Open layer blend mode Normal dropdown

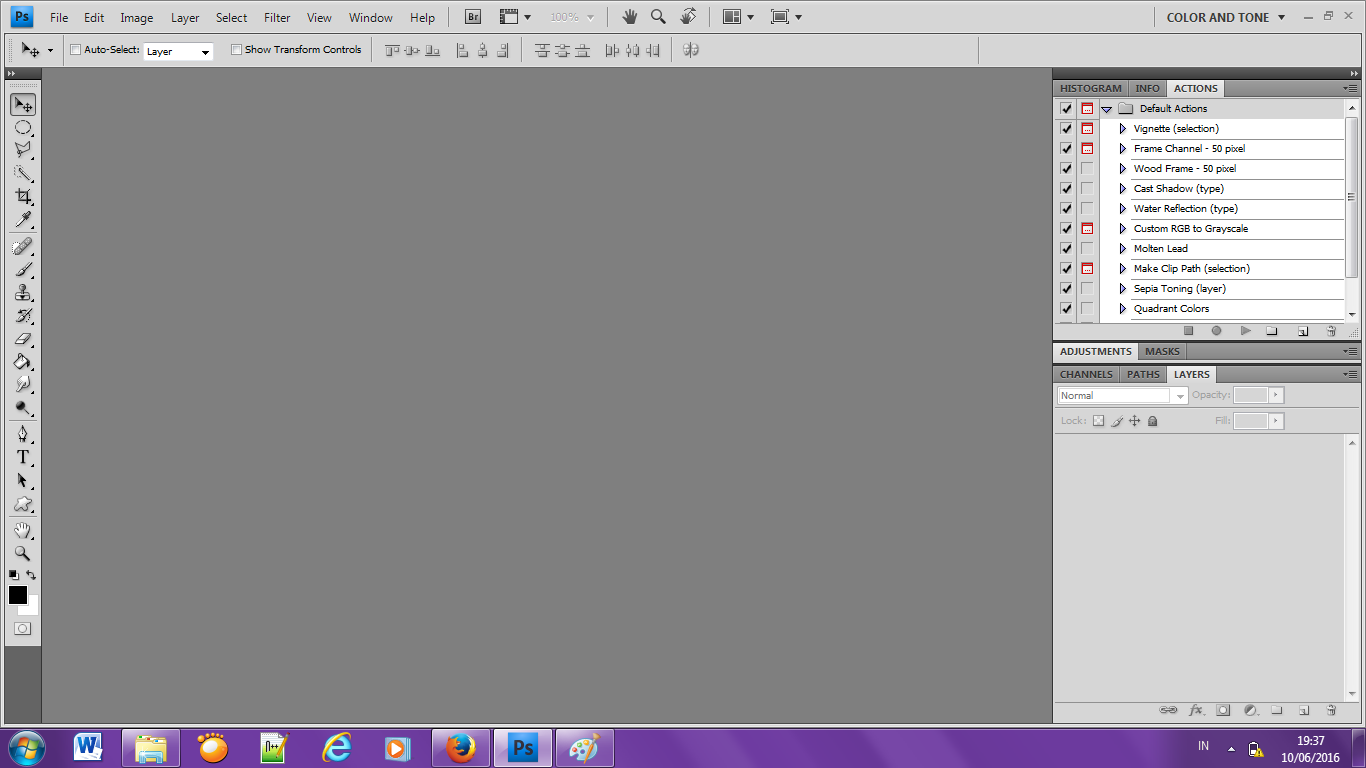pyautogui.click(x=1122, y=395)
